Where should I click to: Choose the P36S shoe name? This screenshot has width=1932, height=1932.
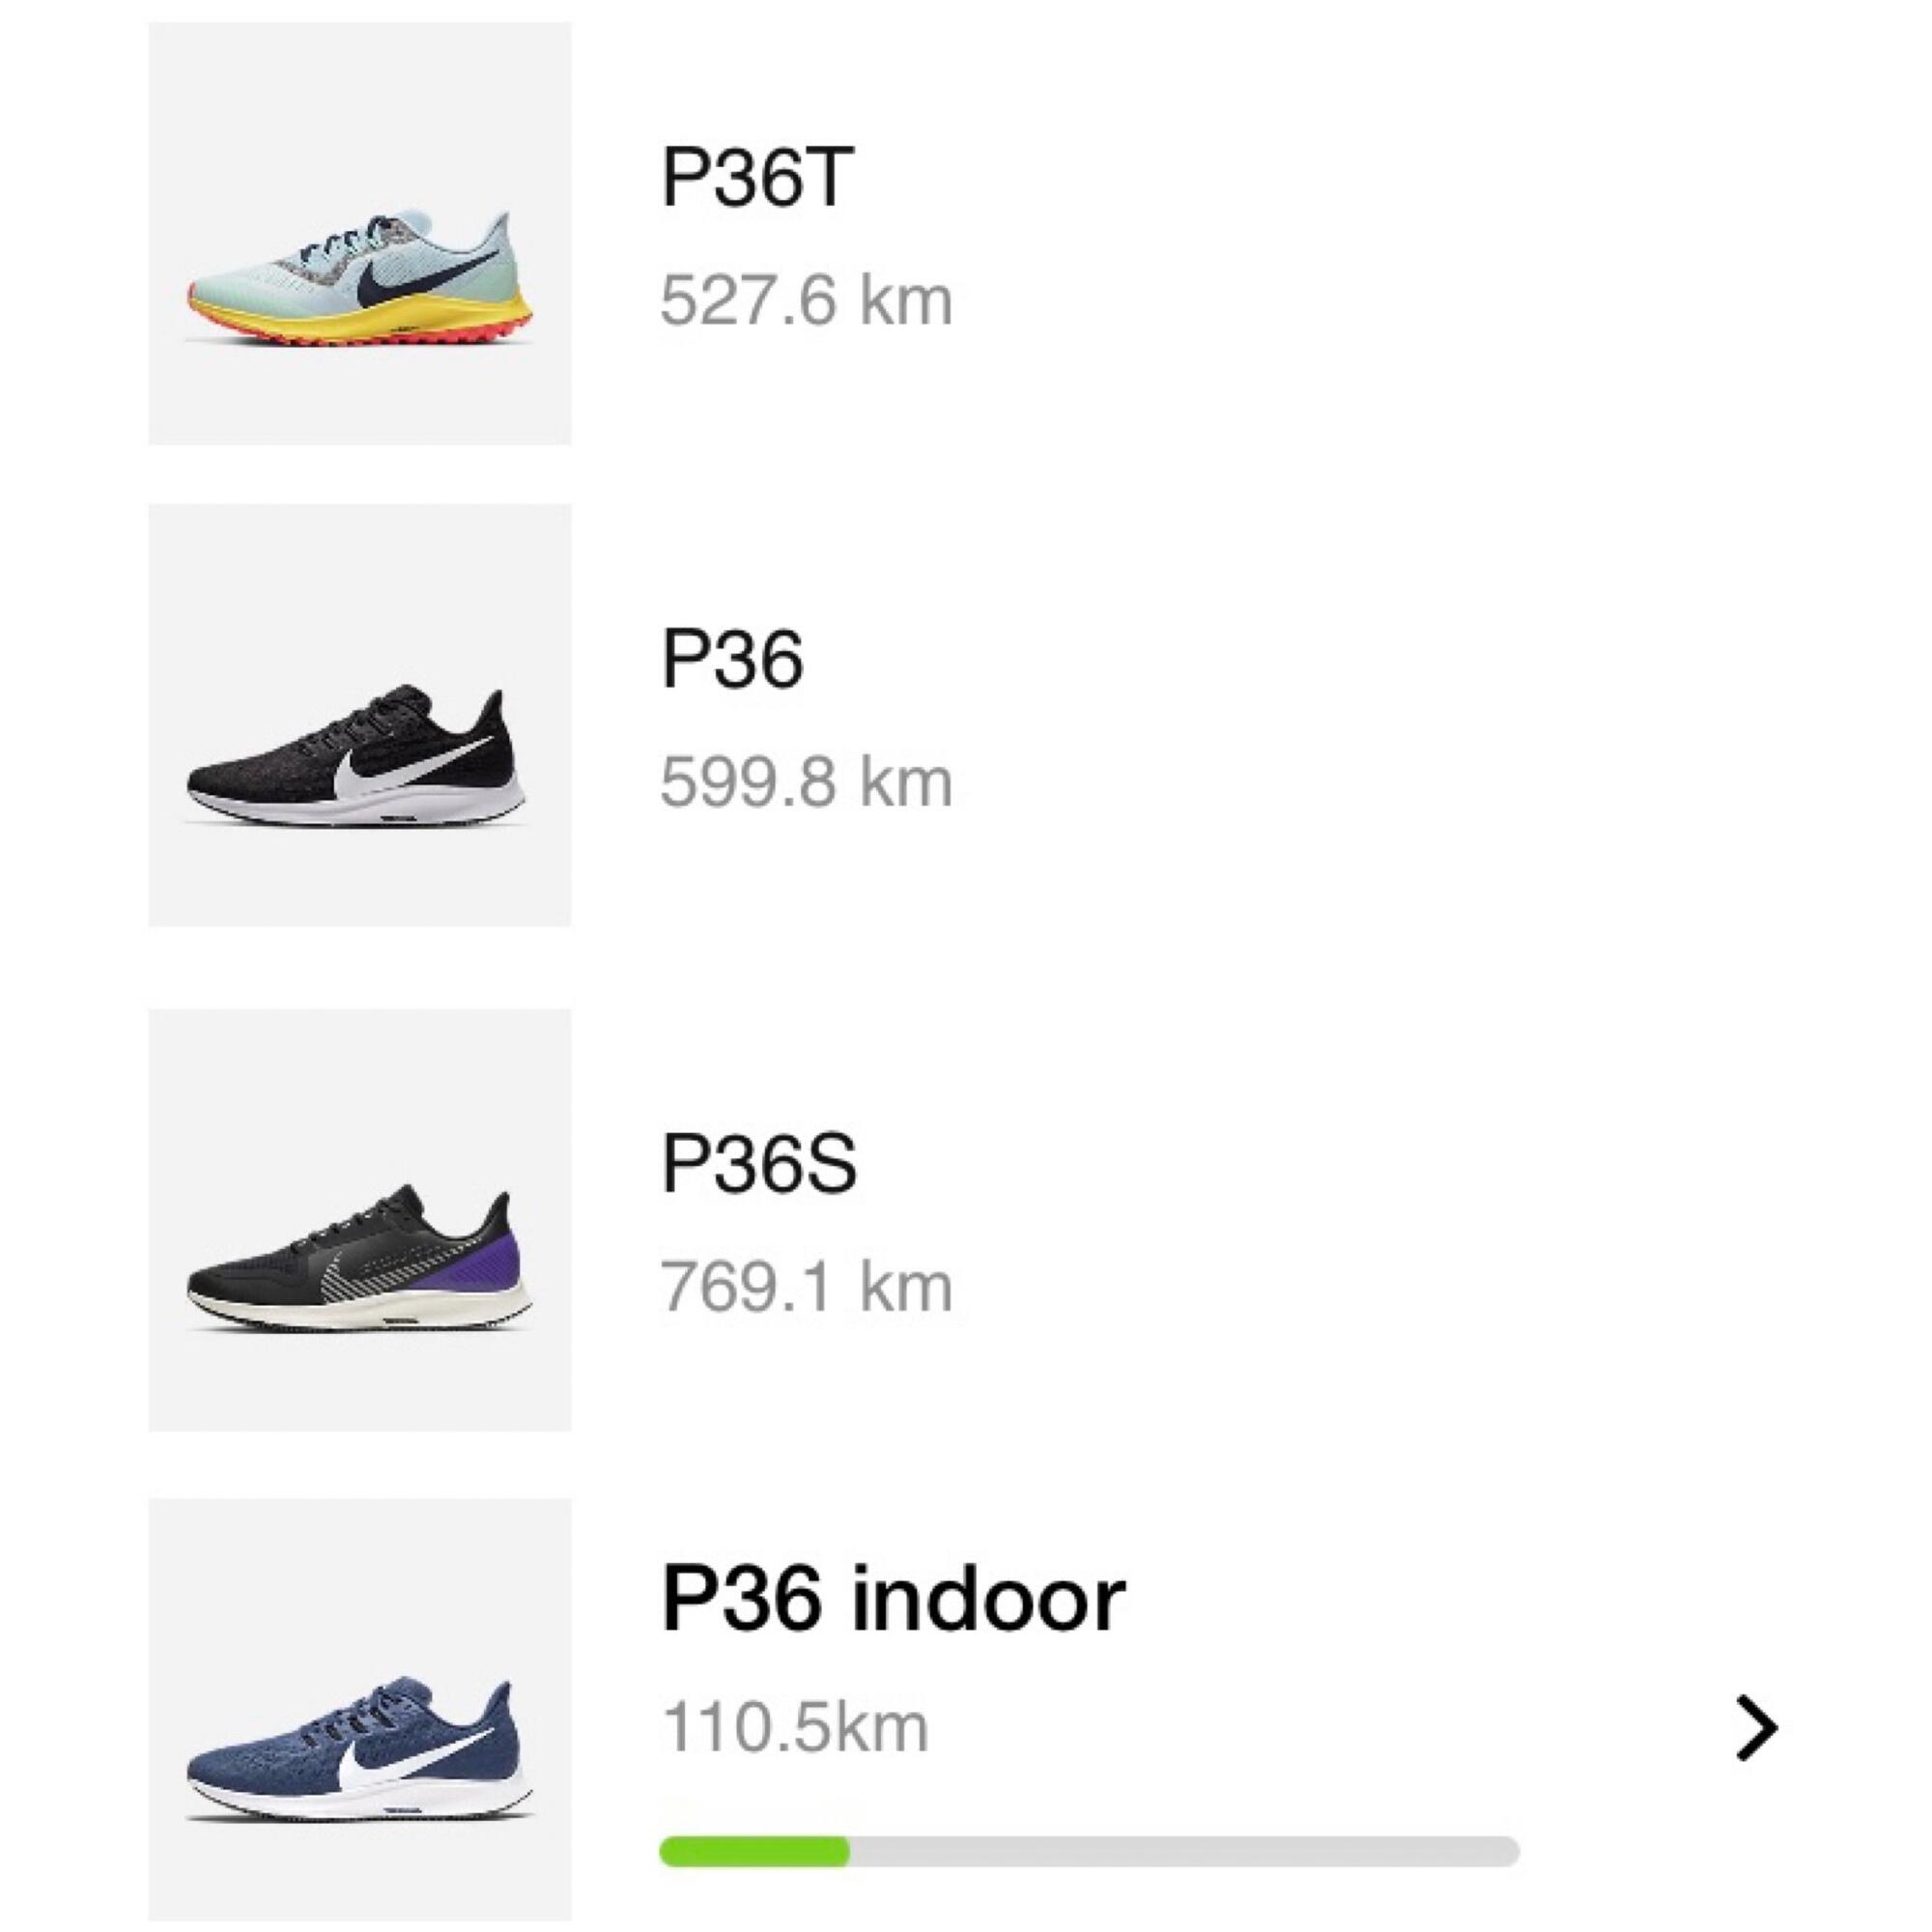(759, 1164)
